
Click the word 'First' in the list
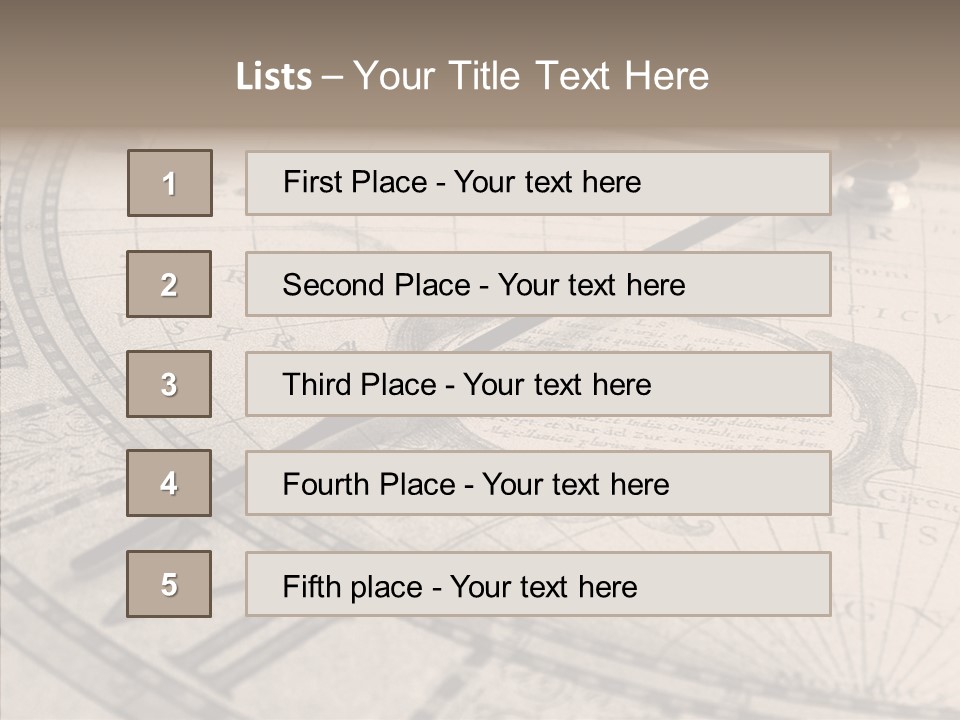coord(313,183)
